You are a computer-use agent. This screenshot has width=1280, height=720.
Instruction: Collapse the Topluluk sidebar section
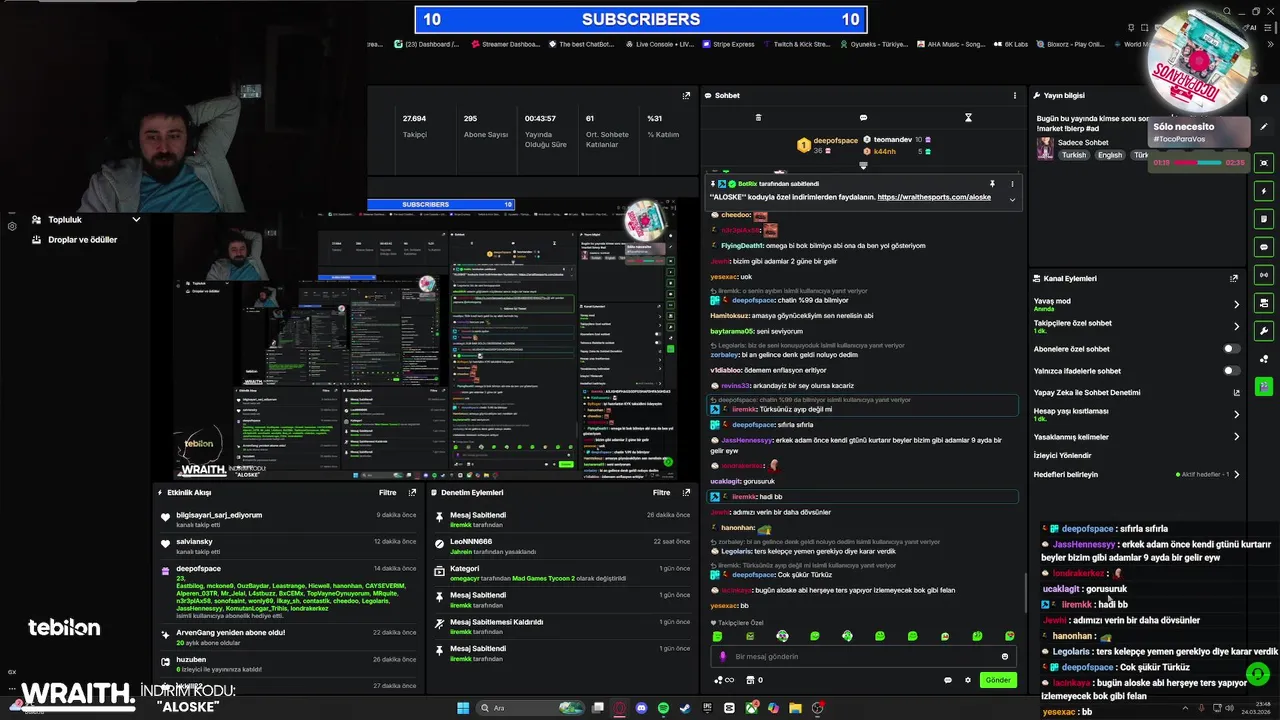pyautogui.click(x=136, y=219)
